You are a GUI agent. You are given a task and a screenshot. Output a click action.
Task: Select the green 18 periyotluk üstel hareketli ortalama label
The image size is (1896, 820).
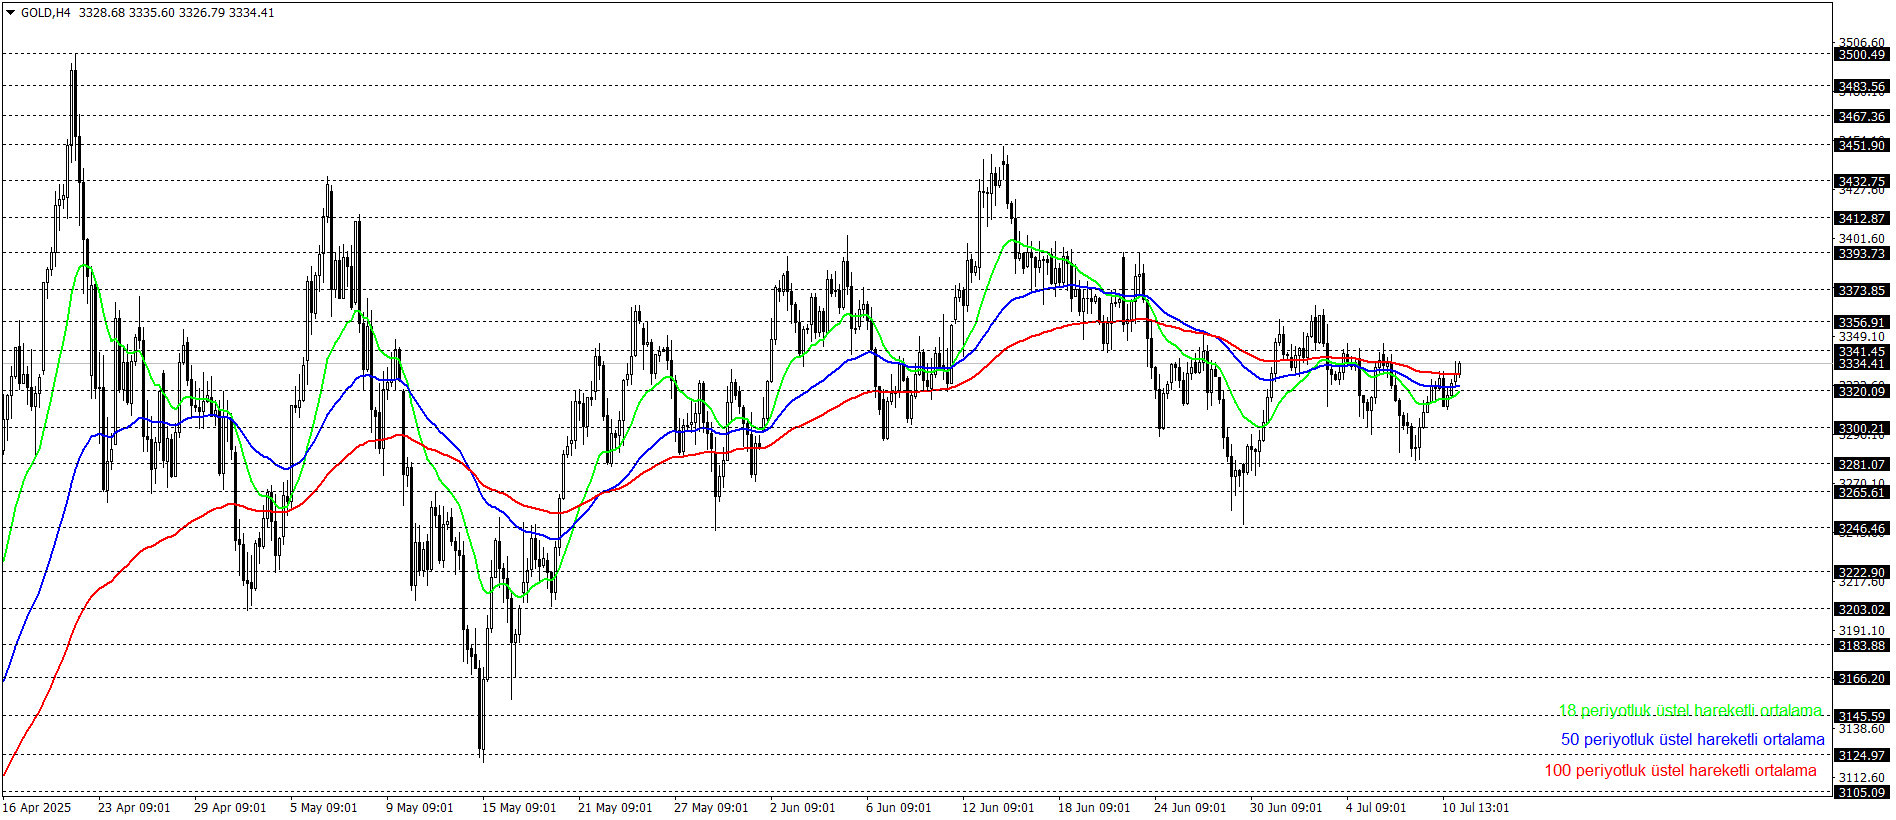(x=1690, y=711)
